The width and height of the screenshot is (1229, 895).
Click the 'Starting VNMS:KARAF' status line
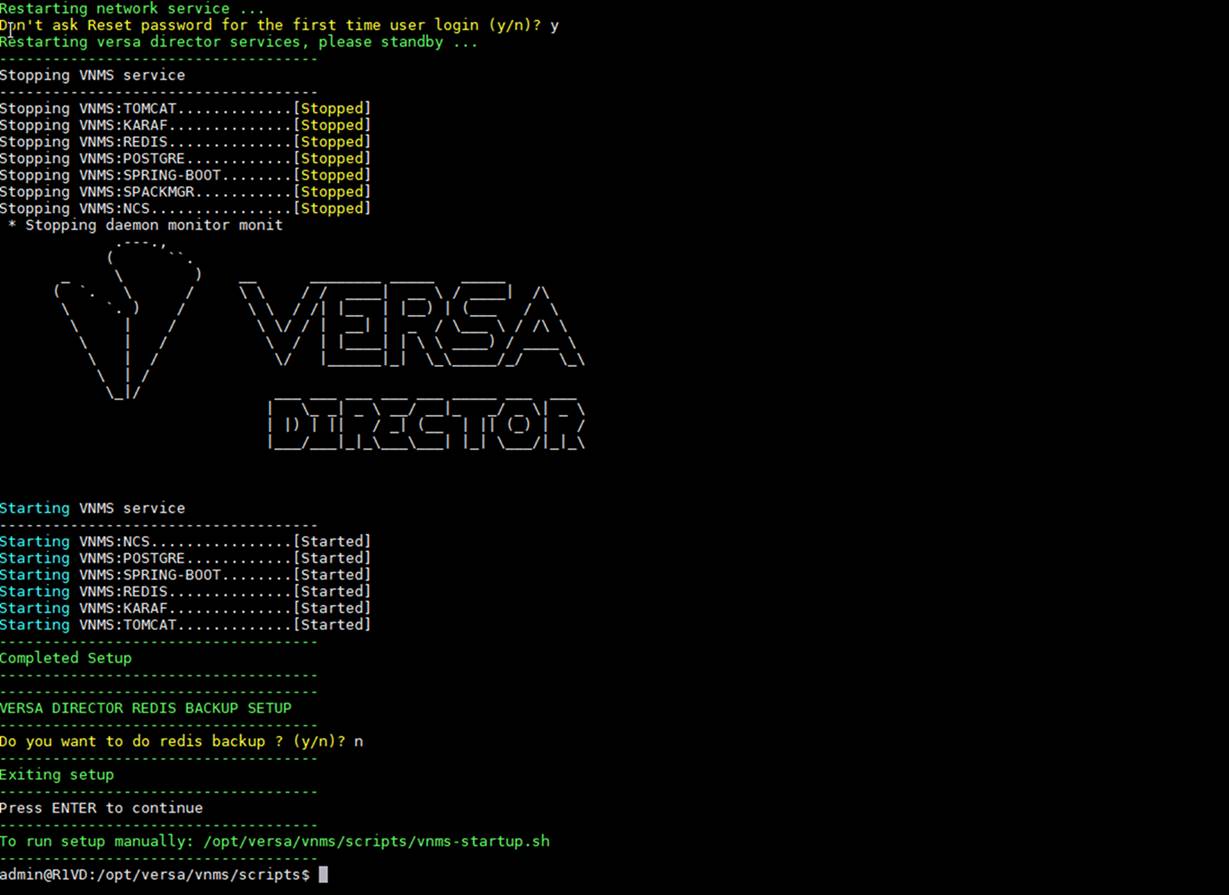point(185,608)
